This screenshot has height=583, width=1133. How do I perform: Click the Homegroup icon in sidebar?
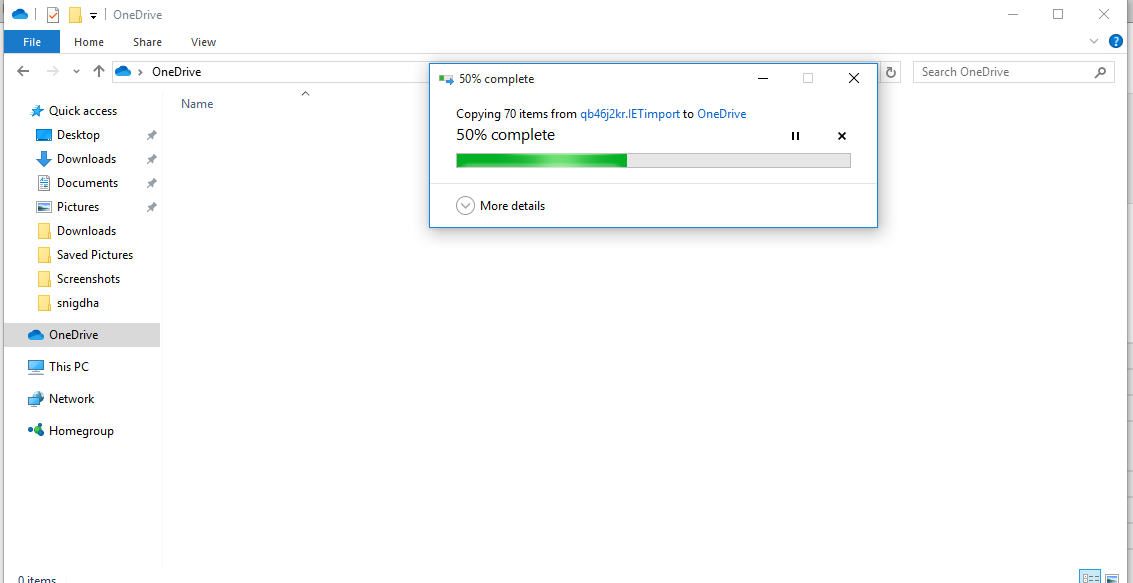click(36, 430)
